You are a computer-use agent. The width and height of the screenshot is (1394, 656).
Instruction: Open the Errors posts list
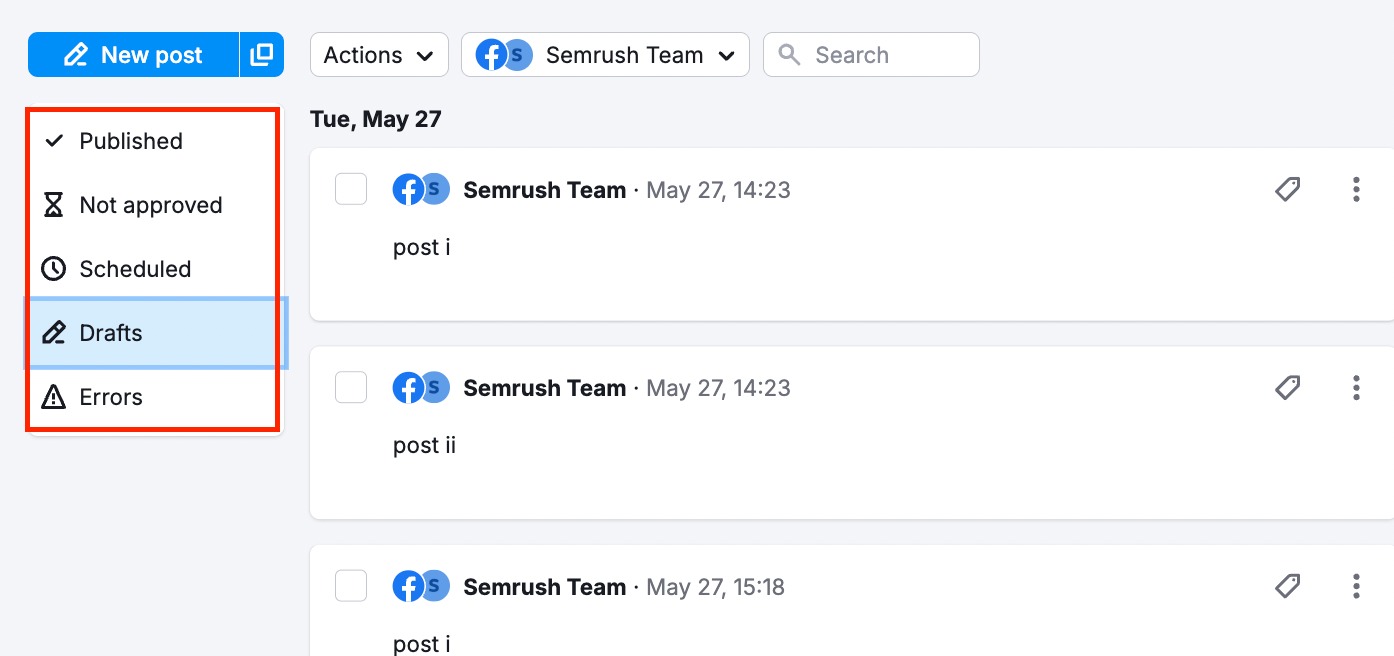pyautogui.click(x=111, y=397)
